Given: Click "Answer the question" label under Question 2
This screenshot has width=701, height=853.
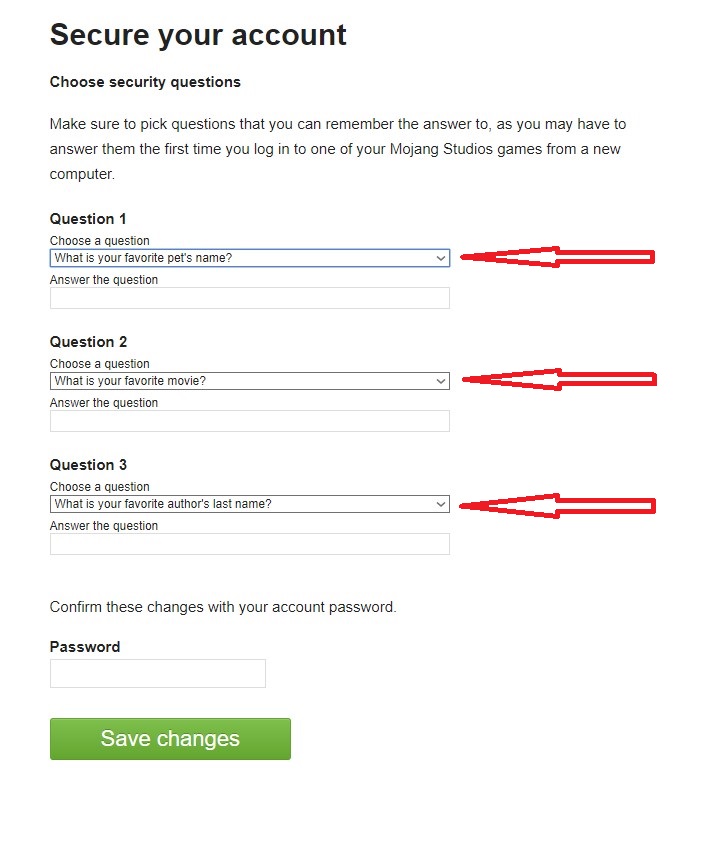Looking at the screenshot, I should [x=104, y=403].
